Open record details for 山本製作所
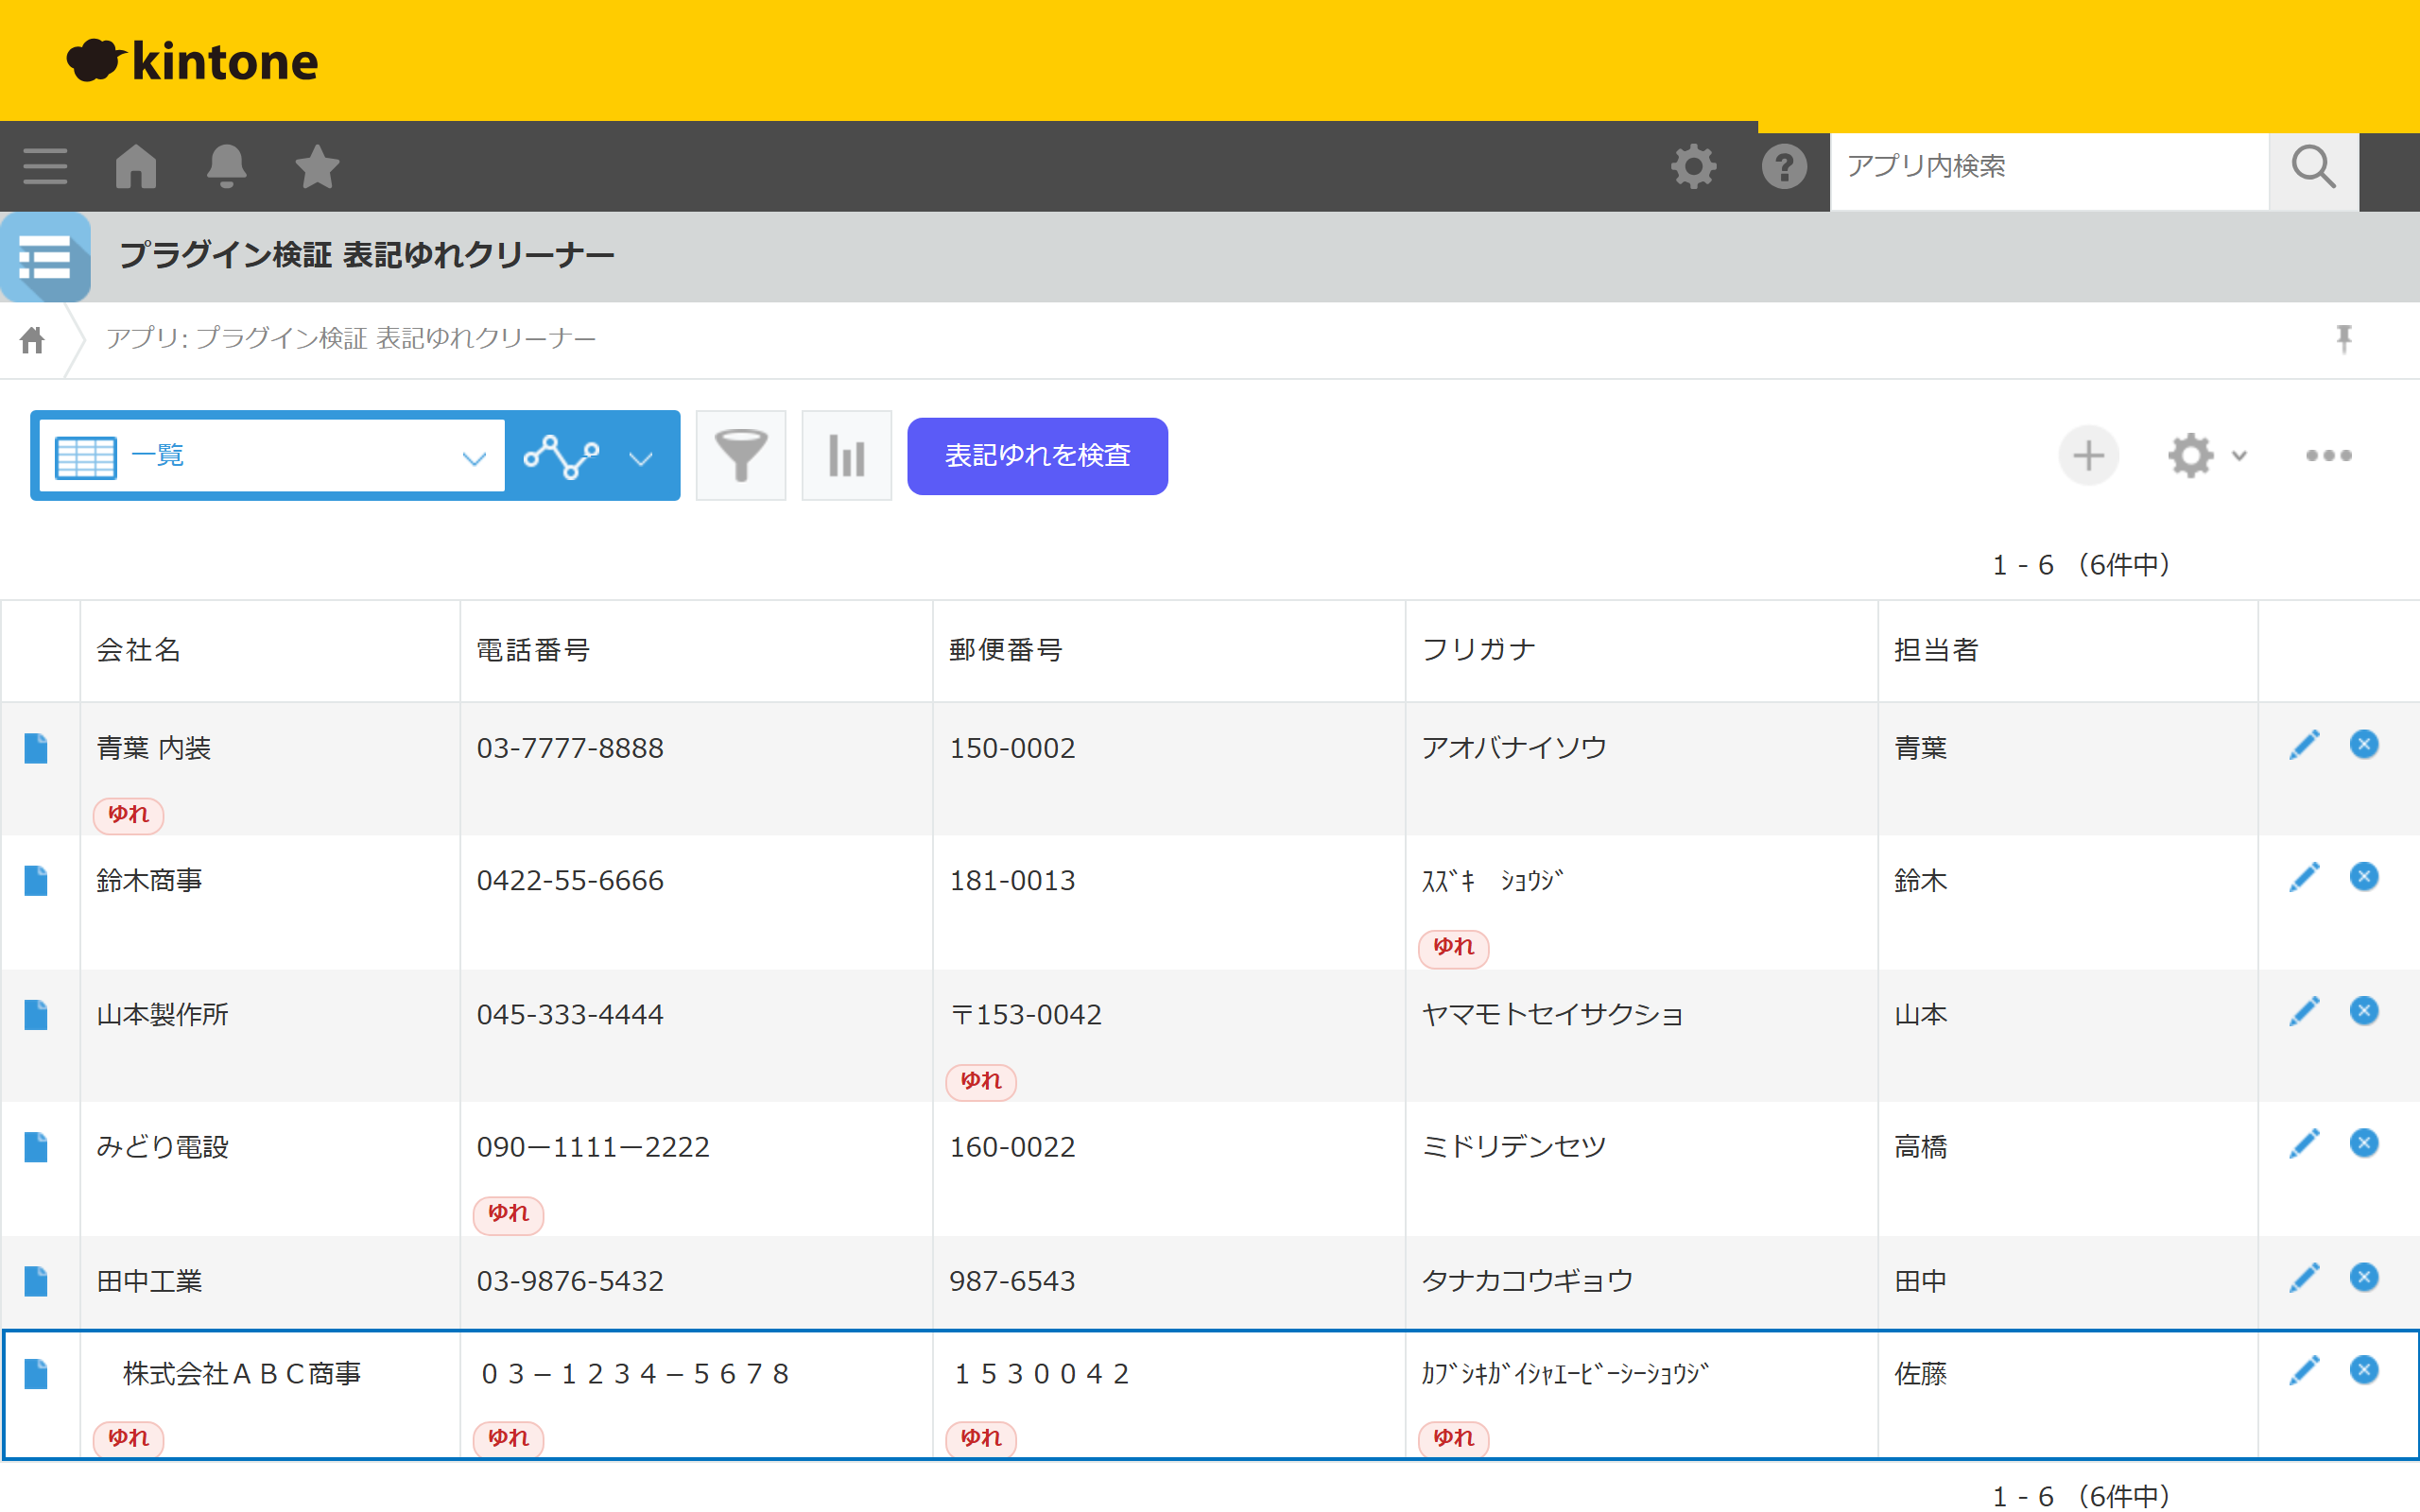 tap(36, 1015)
